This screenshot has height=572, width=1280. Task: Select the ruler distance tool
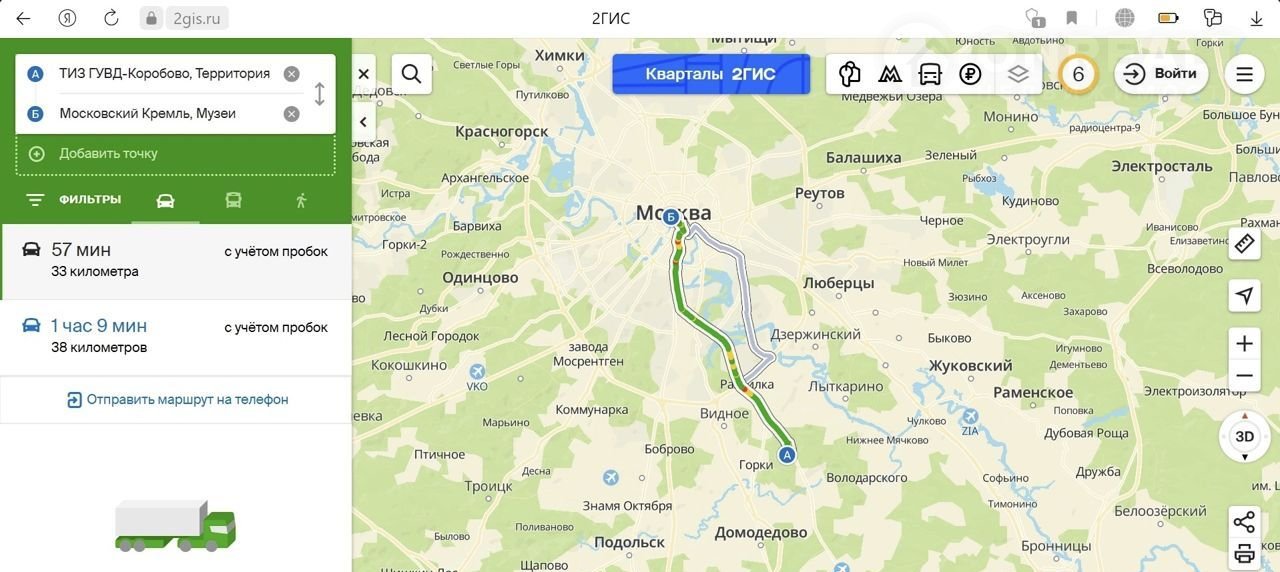pos(1244,243)
